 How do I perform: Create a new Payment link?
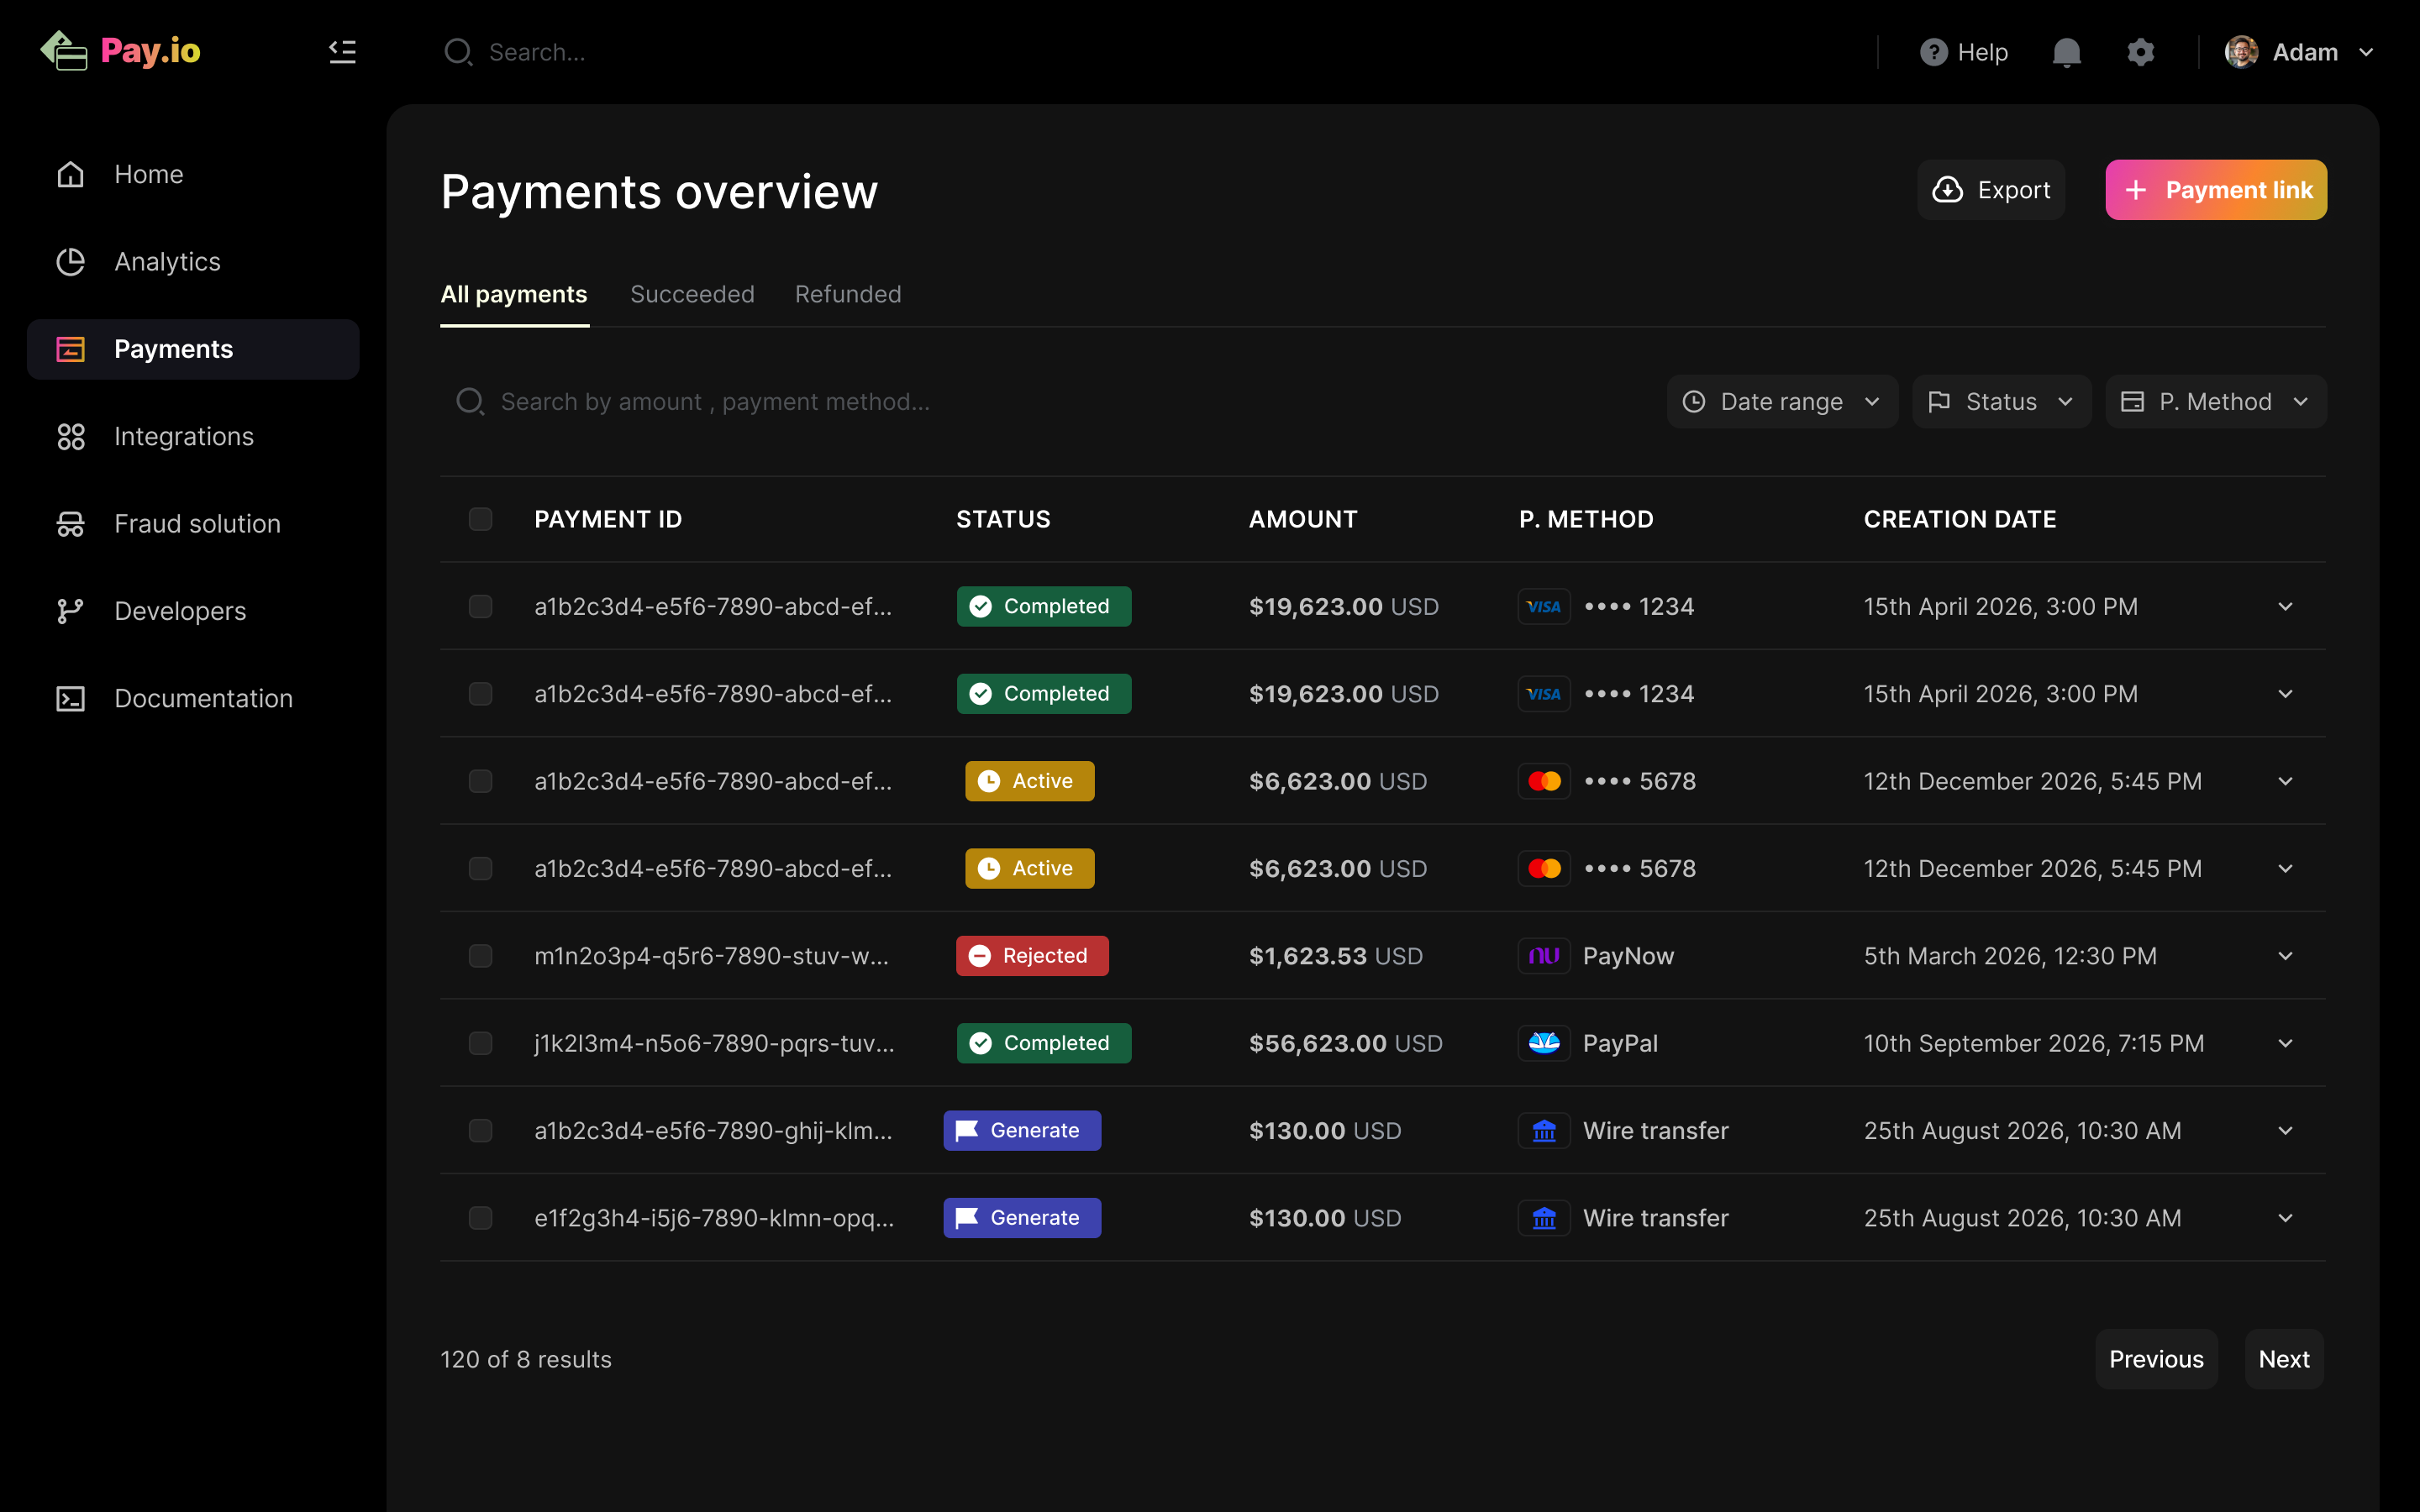point(2216,190)
